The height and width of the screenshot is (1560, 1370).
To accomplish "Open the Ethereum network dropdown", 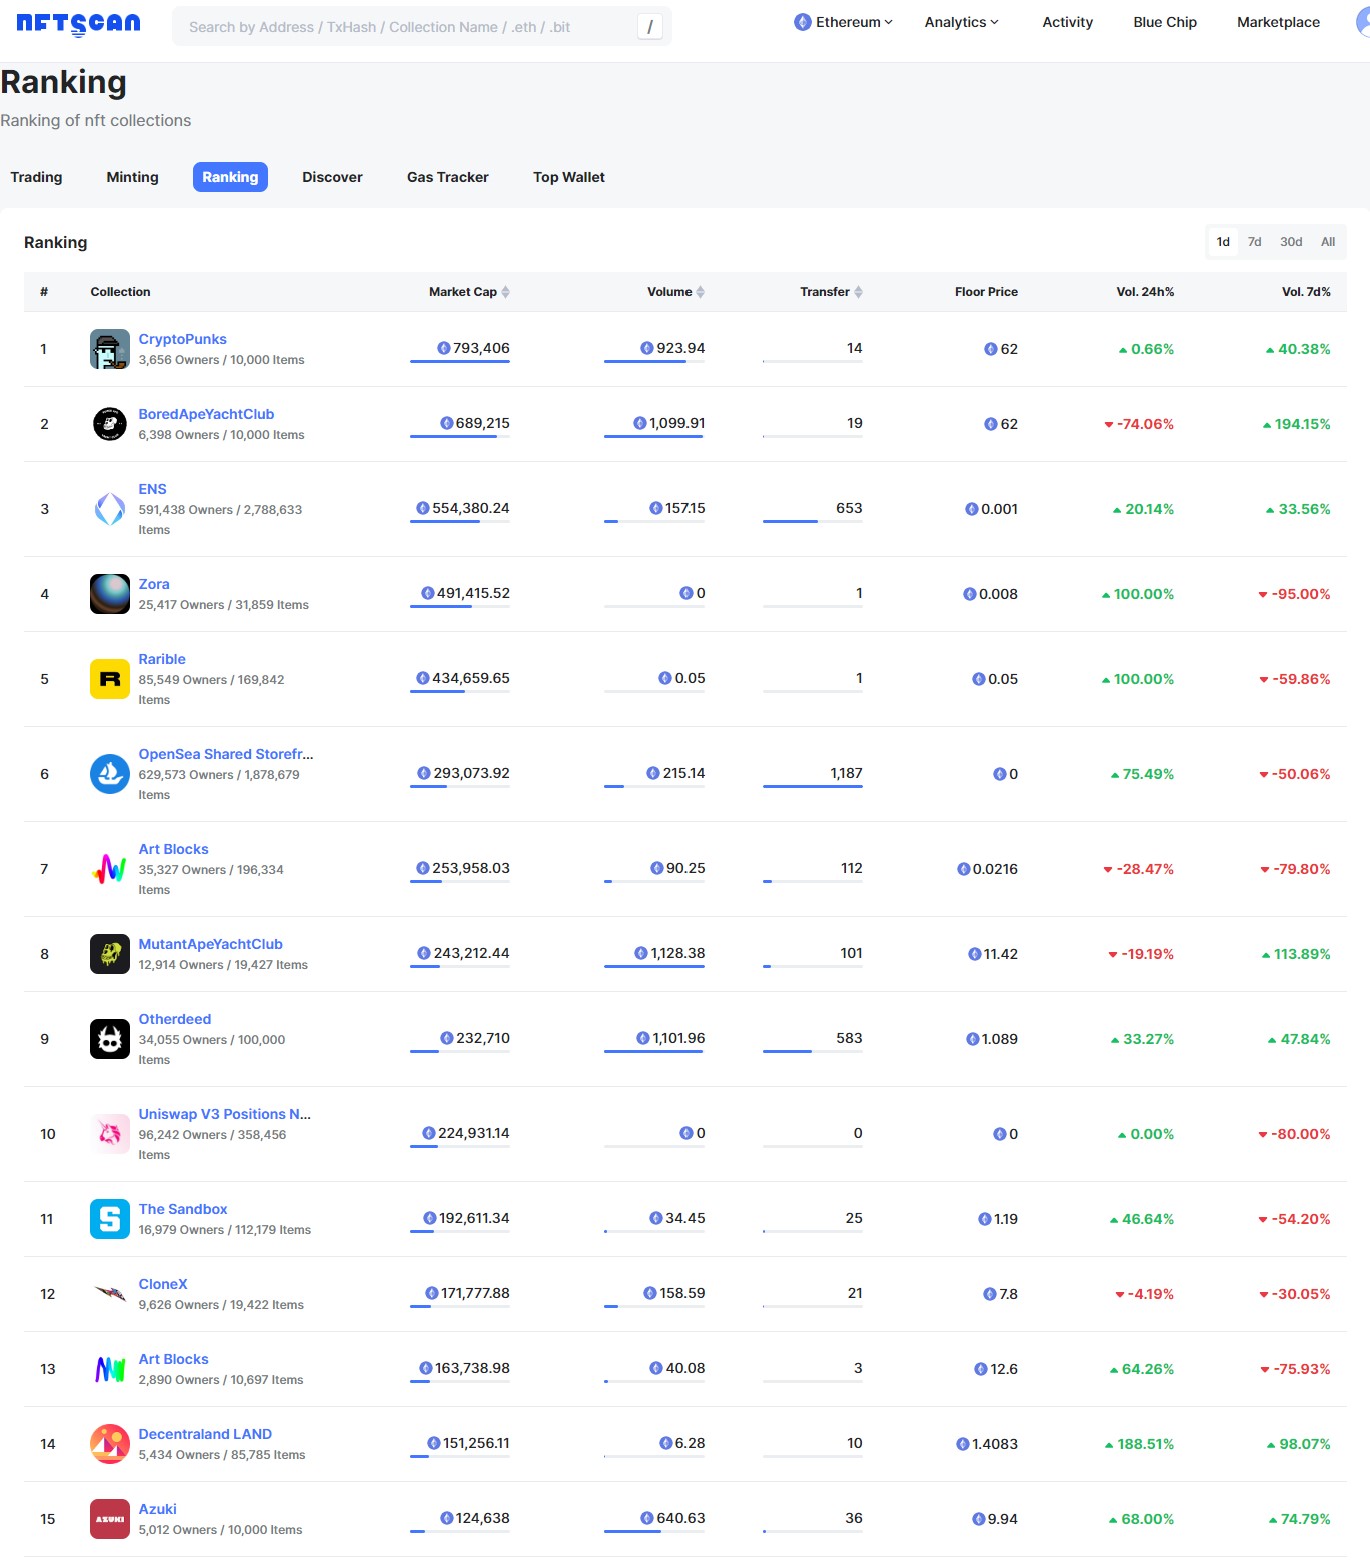I will pos(843,22).
